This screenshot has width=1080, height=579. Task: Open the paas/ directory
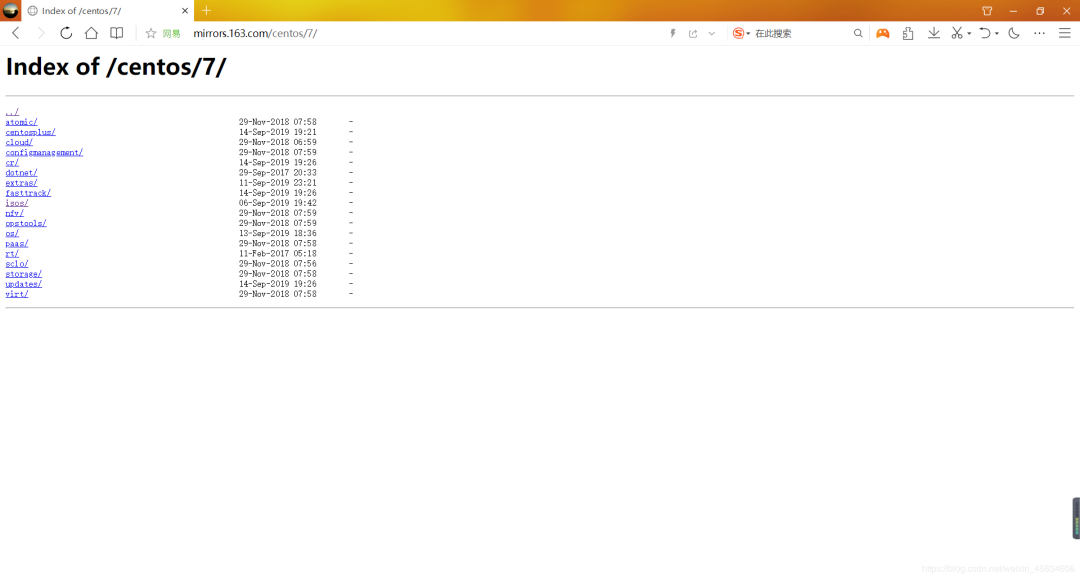pos(17,243)
